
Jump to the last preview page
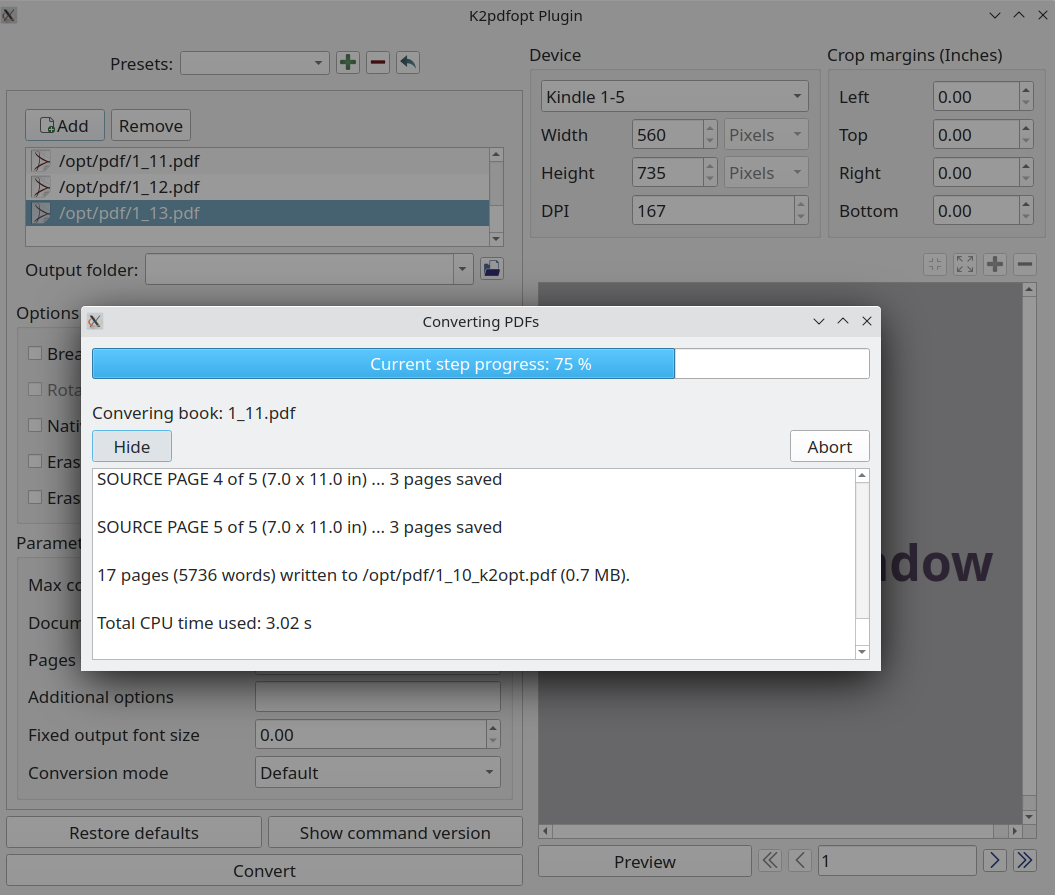1025,860
